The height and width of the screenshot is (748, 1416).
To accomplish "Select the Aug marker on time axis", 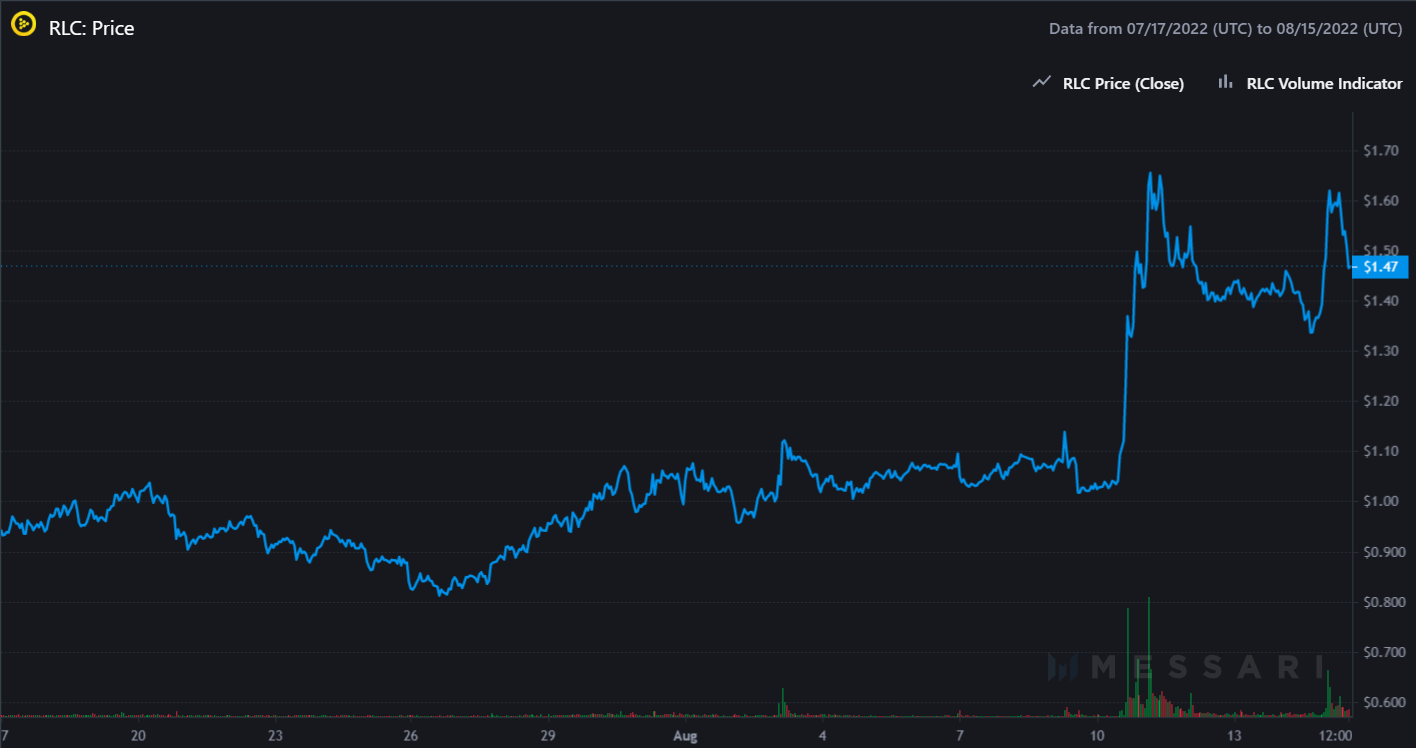I will coord(683,736).
